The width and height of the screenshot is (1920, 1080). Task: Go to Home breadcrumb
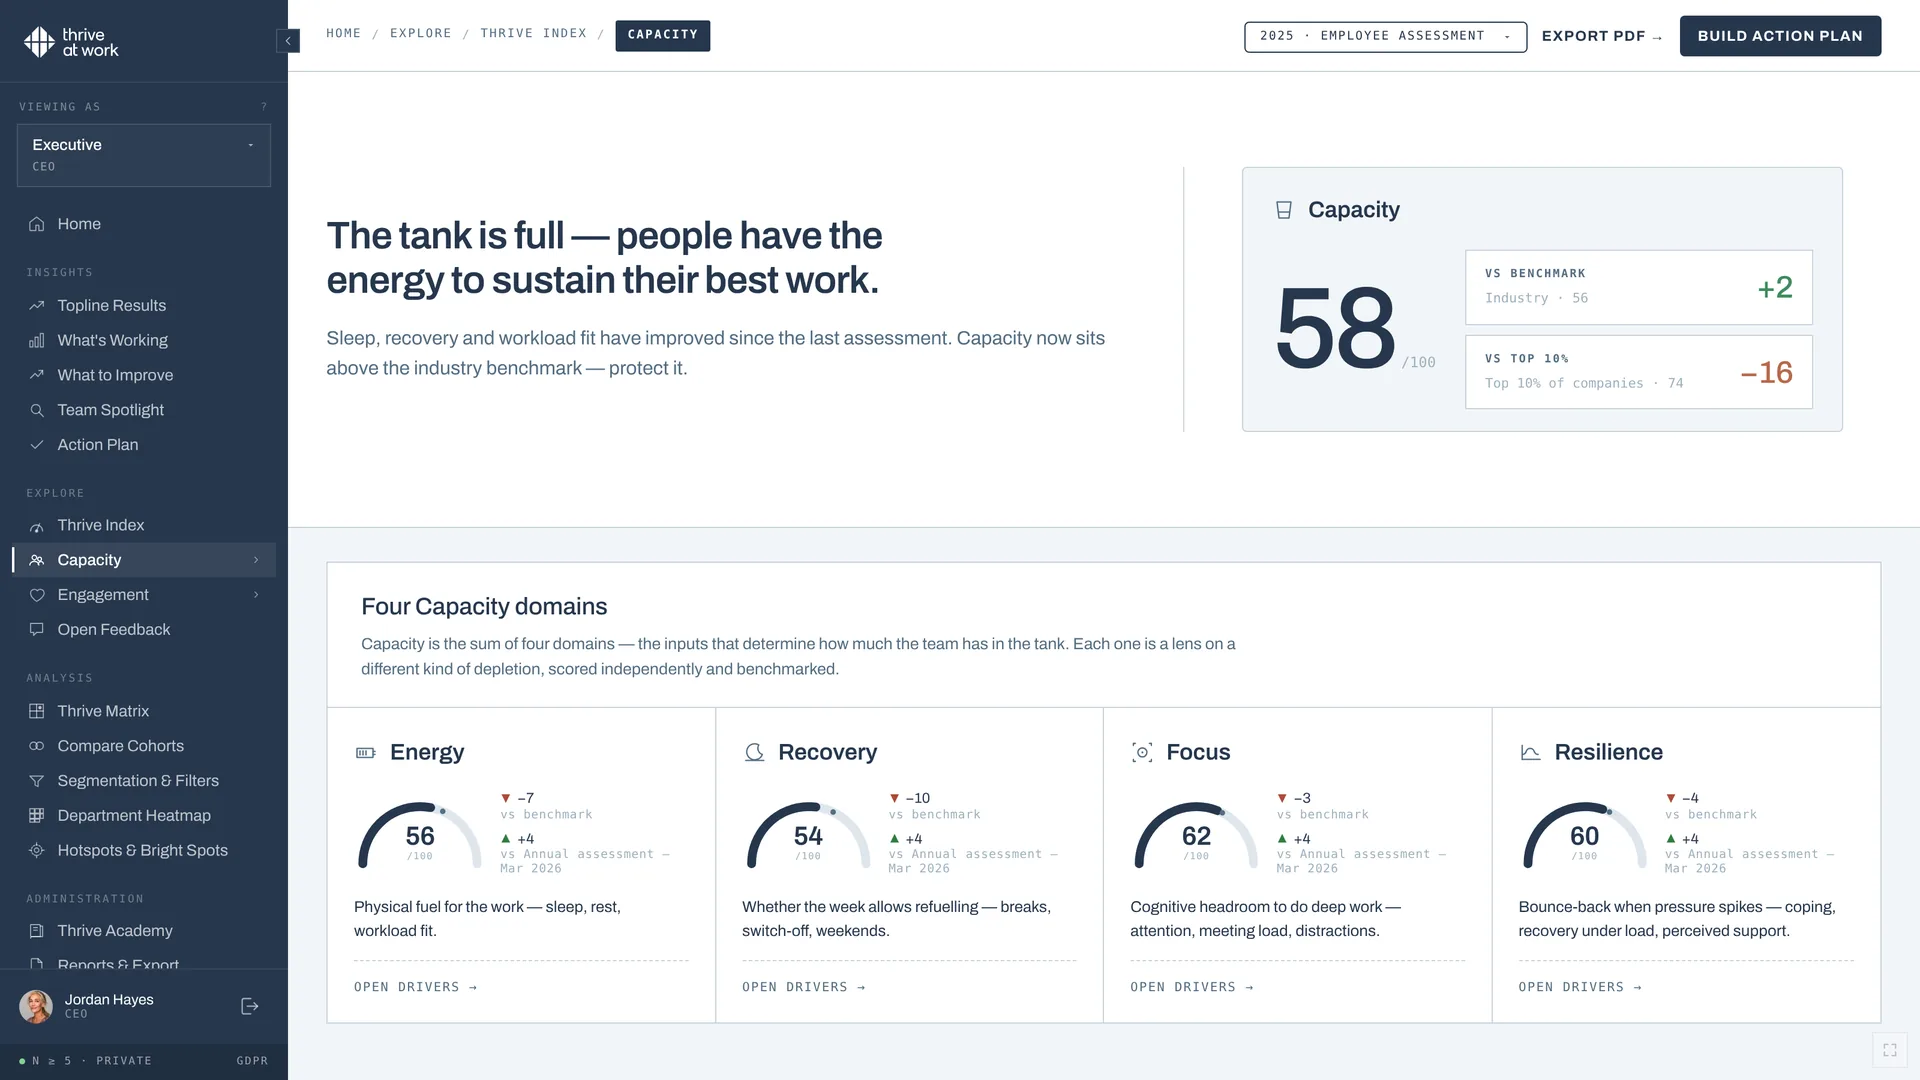[344, 34]
